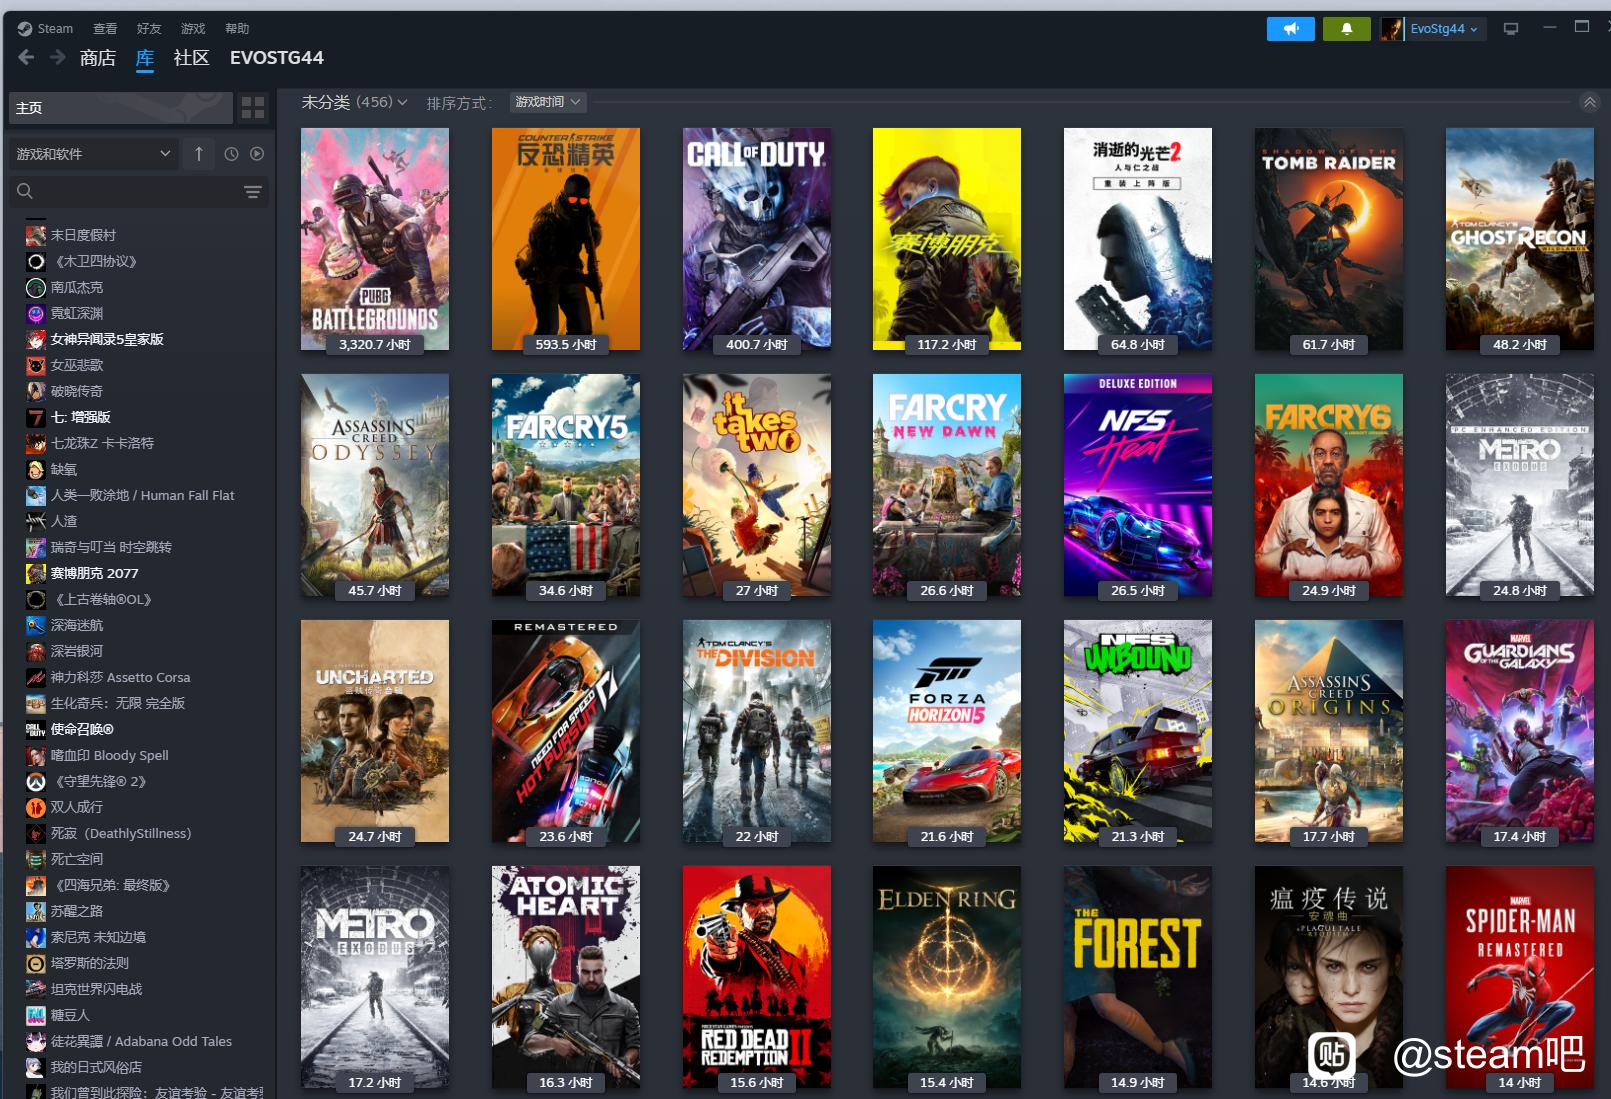The image size is (1611, 1099).
Task: Open advanced filter options icon
Action: (253, 191)
